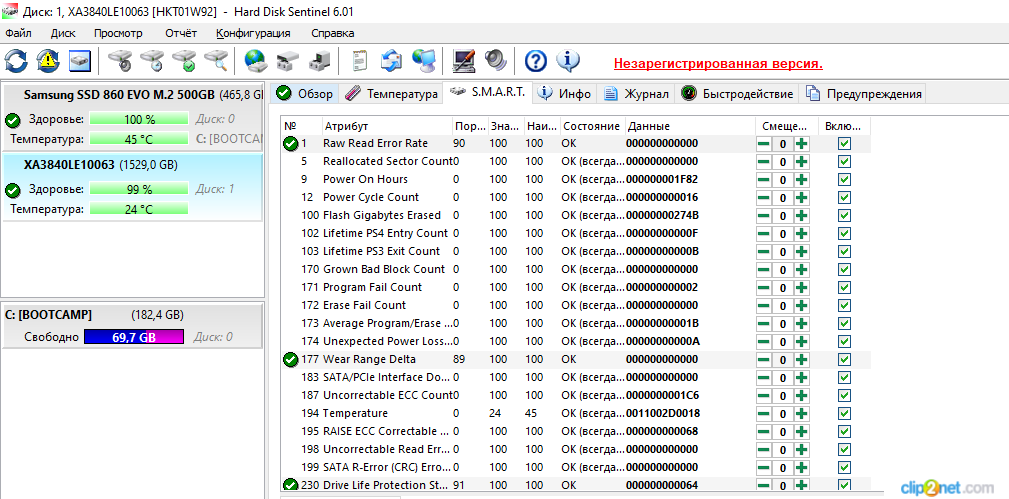Image resolution: width=1009 pixels, height=499 pixels.
Task: Click the Незарегистрированная версия link
Action: click(x=718, y=63)
